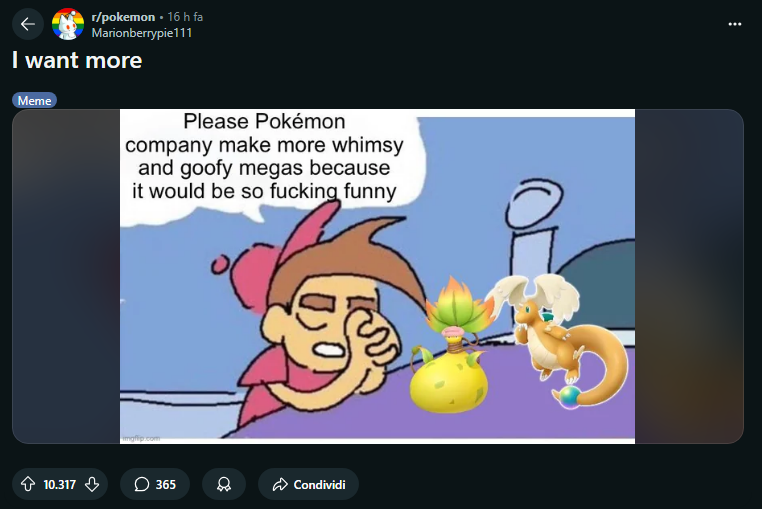The height and width of the screenshot is (509, 762).
Task: Upvote the post
Action: 28,484
